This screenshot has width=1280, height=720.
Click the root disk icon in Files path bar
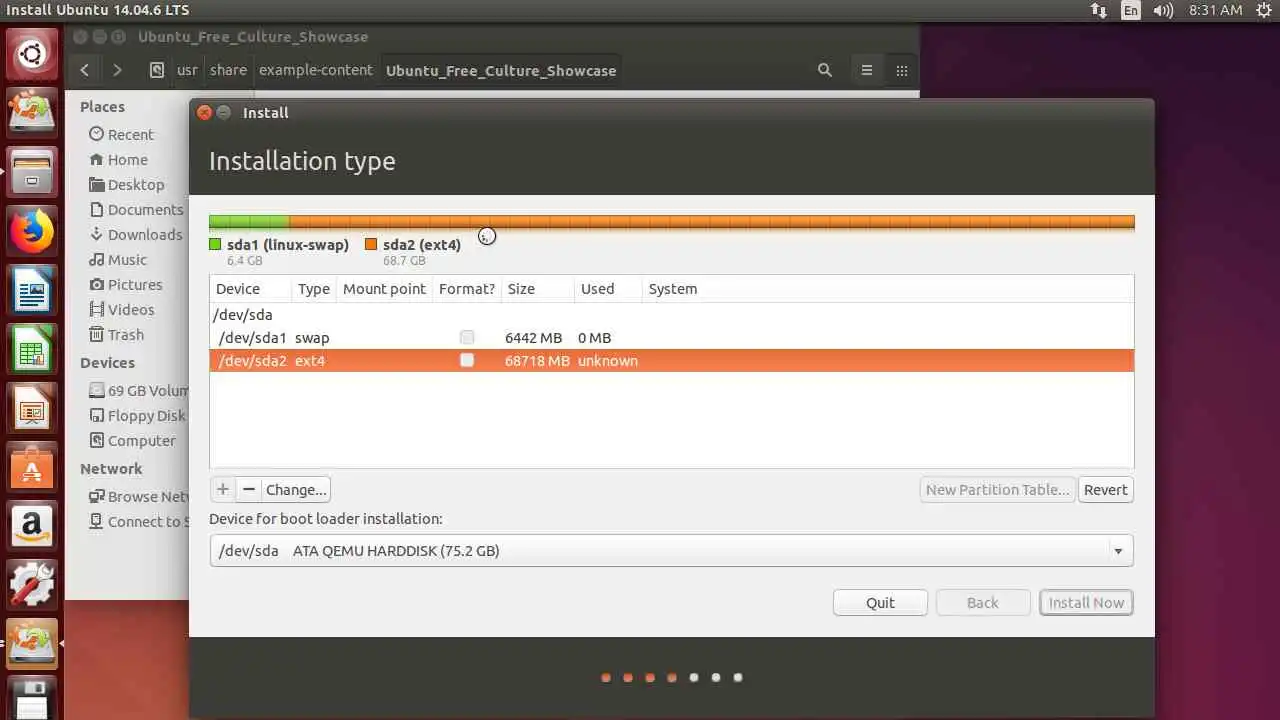(x=157, y=70)
